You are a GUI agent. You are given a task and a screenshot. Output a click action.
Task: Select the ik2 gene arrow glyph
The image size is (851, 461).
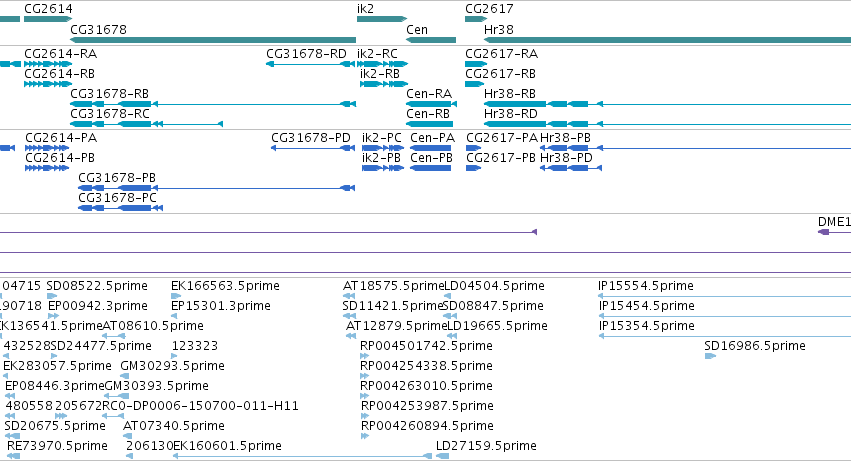(382, 19)
